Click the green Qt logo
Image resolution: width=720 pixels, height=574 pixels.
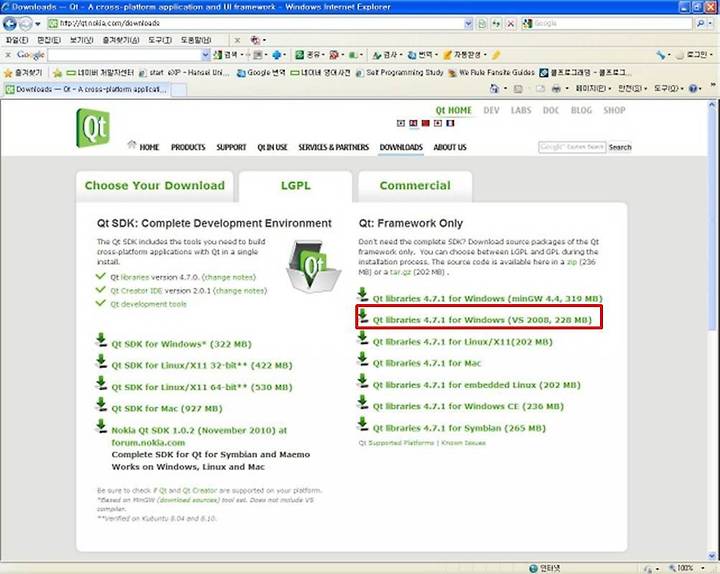[93, 128]
